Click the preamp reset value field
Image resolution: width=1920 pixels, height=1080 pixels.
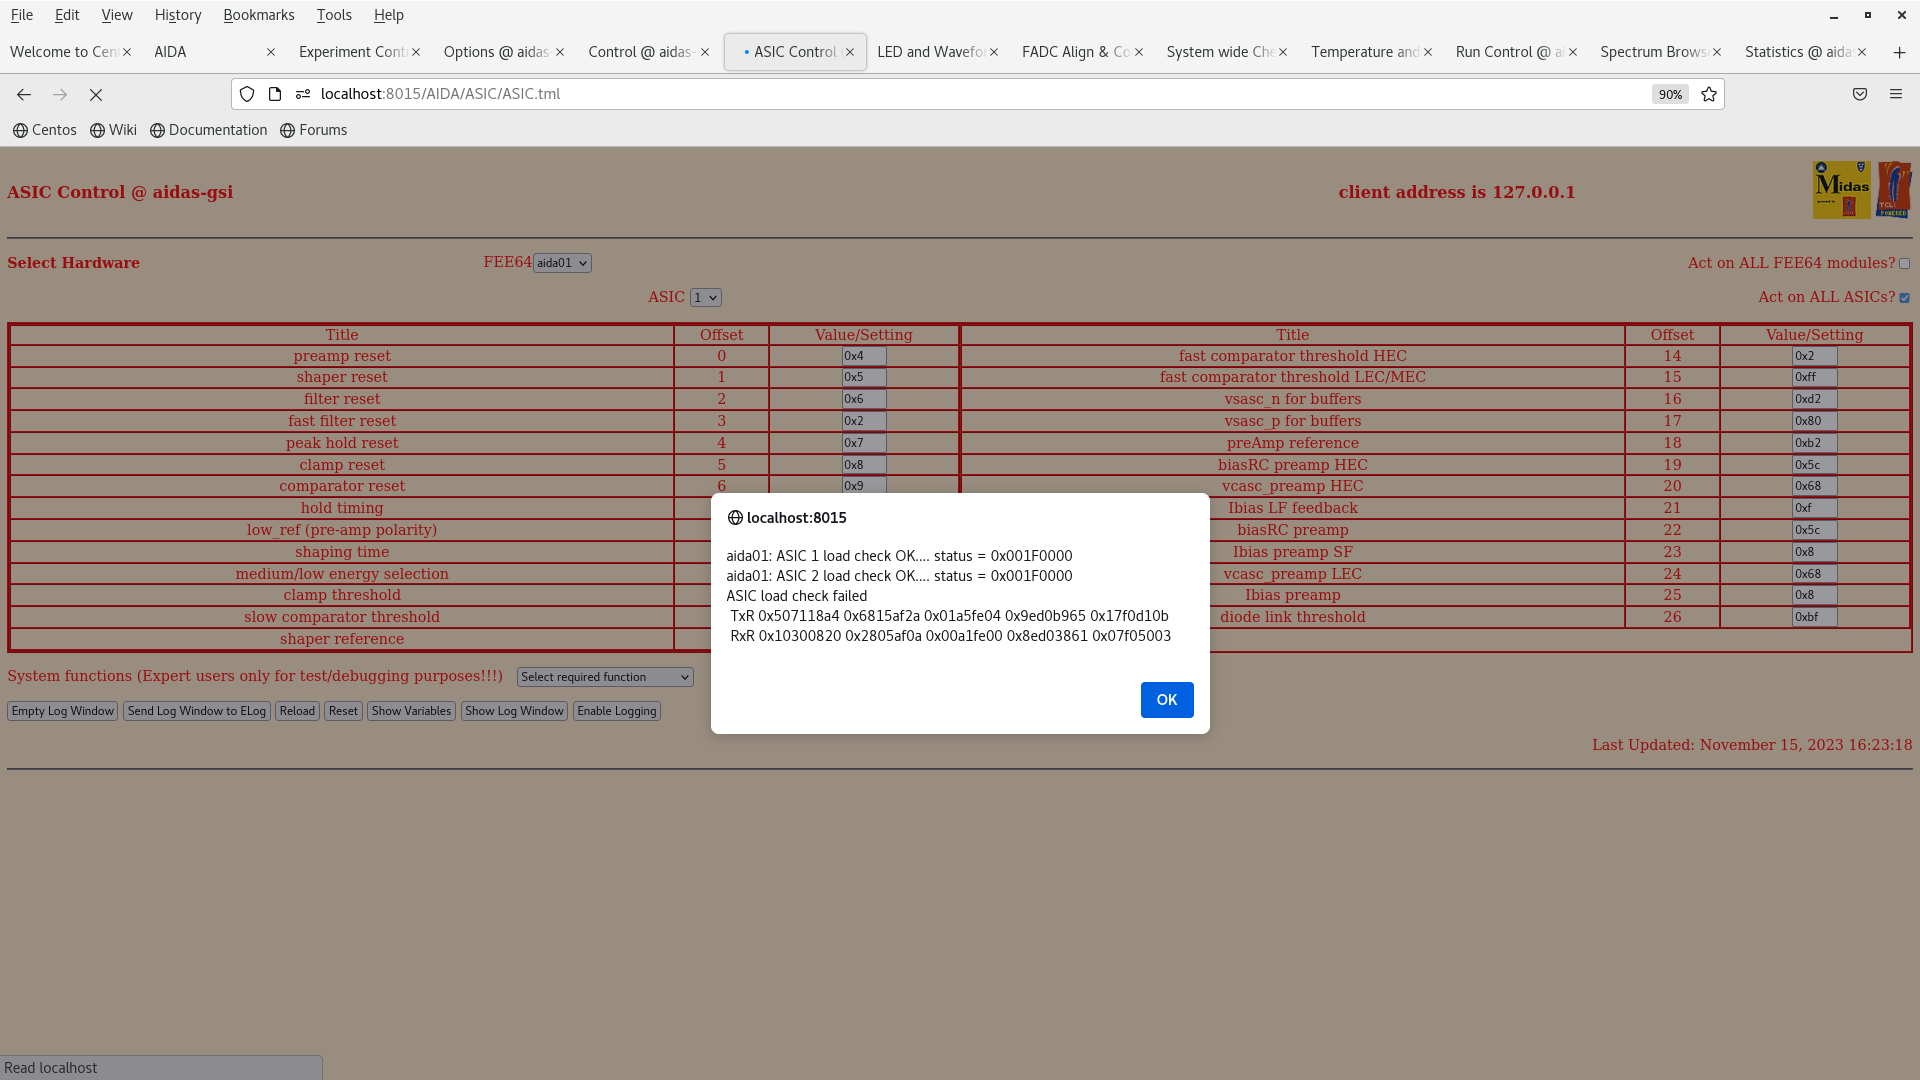pos(863,356)
